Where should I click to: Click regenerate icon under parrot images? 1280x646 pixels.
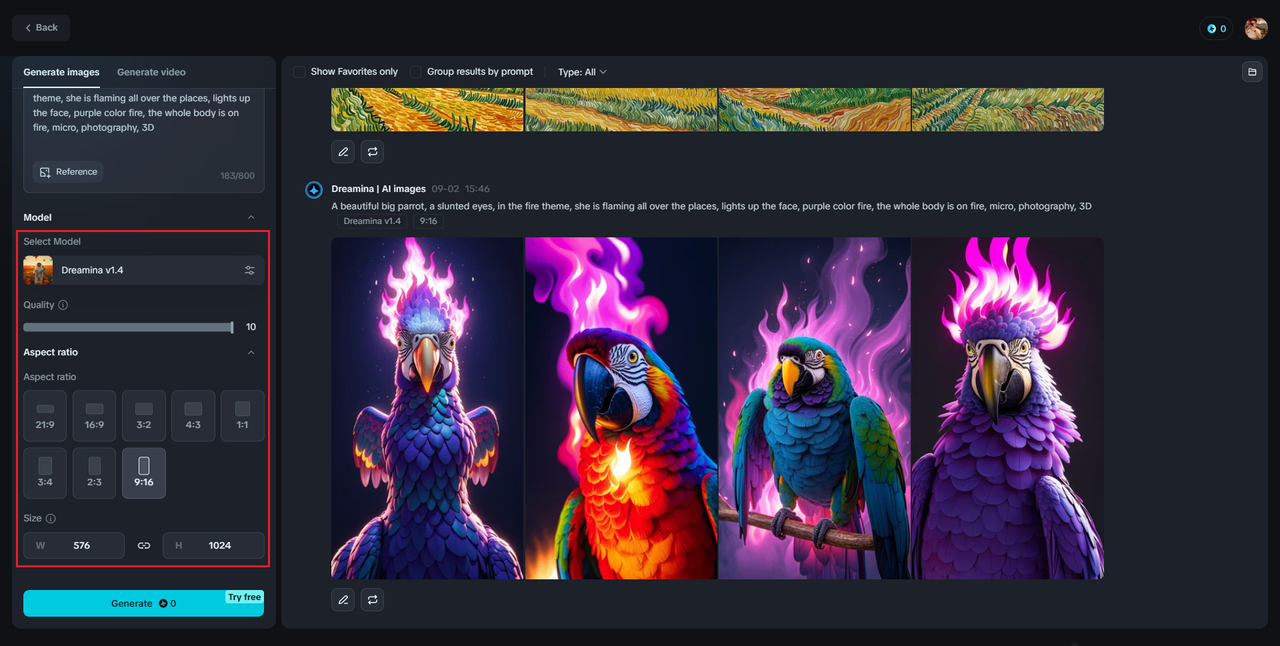pyautogui.click(x=372, y=599)
